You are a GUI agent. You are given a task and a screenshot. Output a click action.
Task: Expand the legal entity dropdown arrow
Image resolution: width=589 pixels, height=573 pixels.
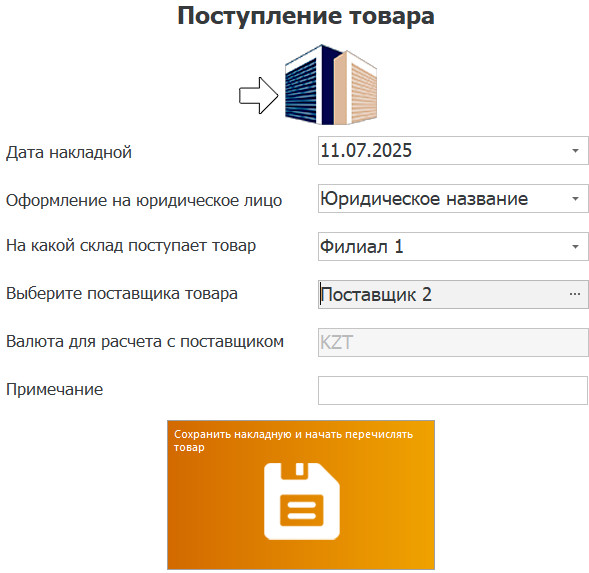pos(575,198)
